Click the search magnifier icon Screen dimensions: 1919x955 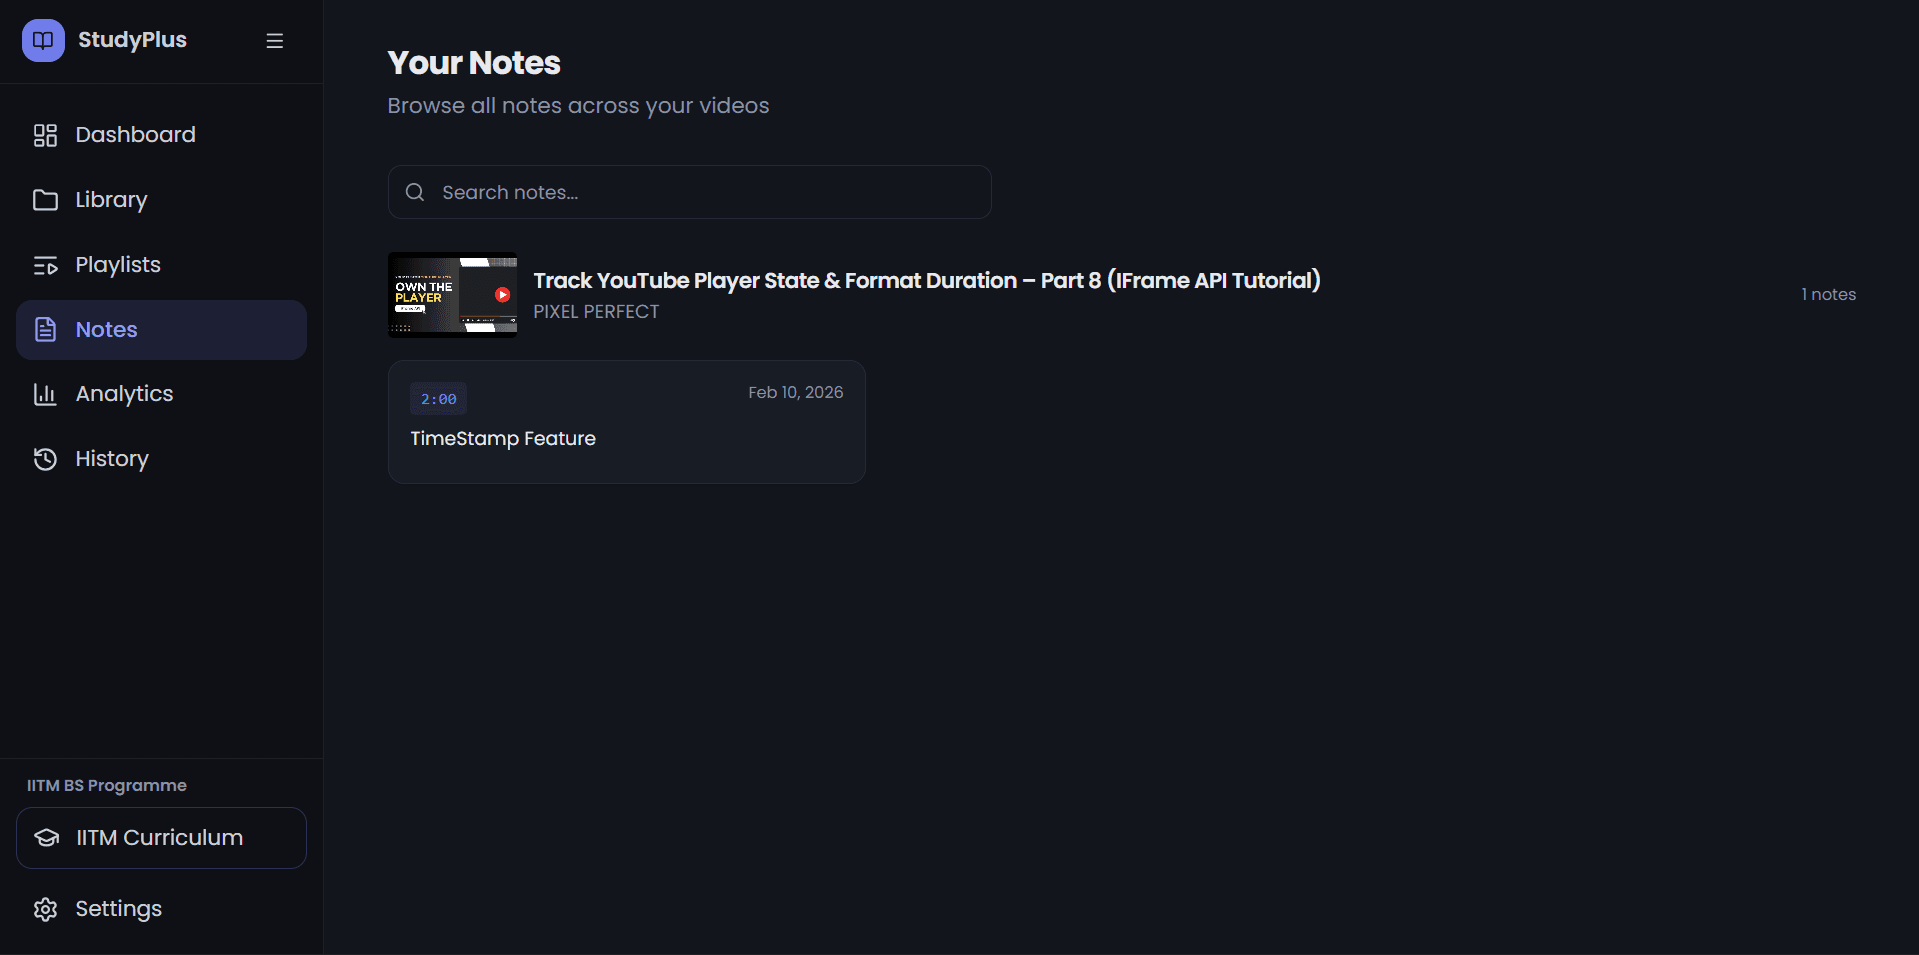pyautogui.click(x=415, y=192)
